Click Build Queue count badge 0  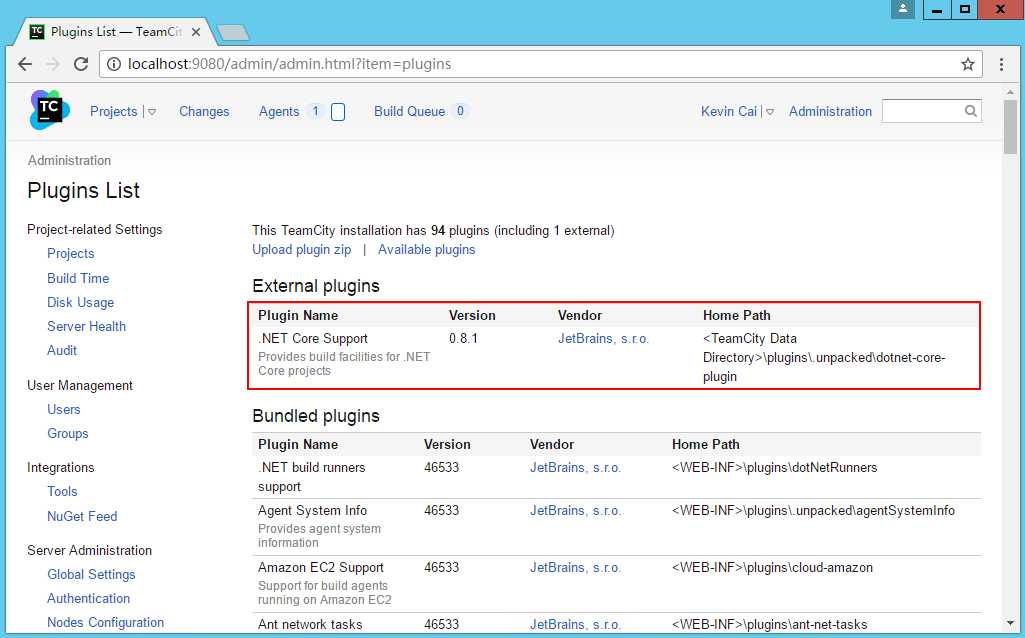pos(460,111)
